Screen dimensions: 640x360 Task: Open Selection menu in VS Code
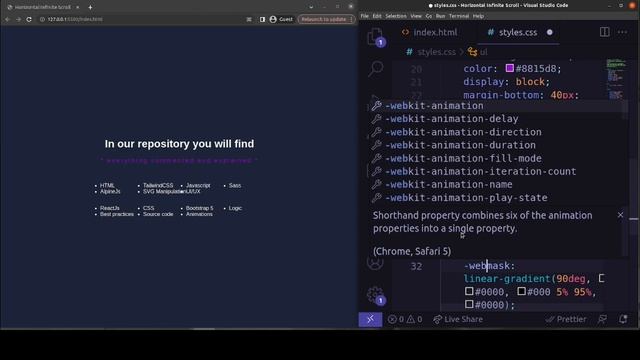click(396, 16)
